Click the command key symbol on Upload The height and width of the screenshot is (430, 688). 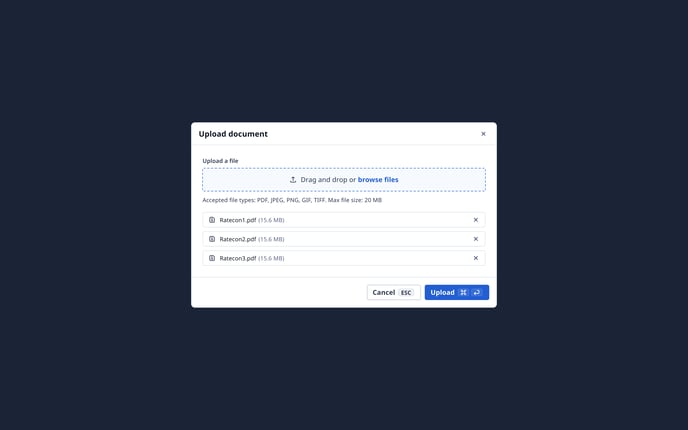[463, 292]
